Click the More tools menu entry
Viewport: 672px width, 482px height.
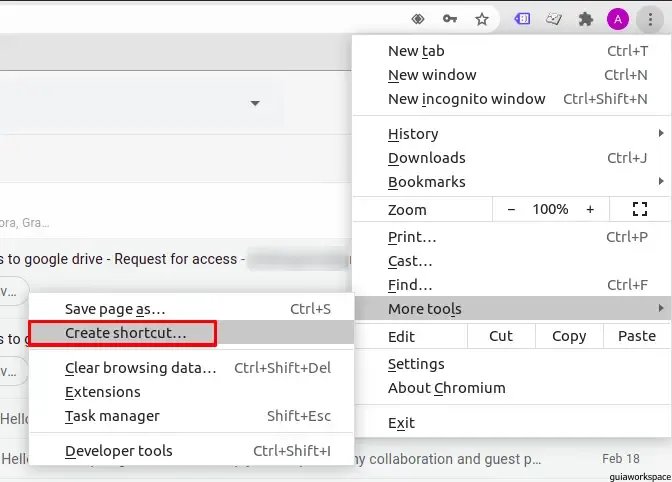point(512,308)
